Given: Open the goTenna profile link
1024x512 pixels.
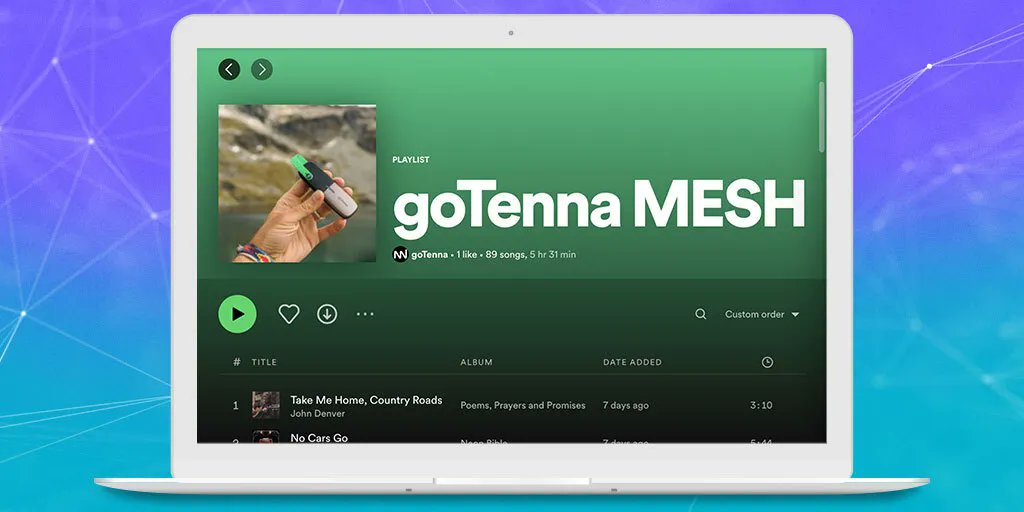Looking at the screenshot, I should (429, 255).
